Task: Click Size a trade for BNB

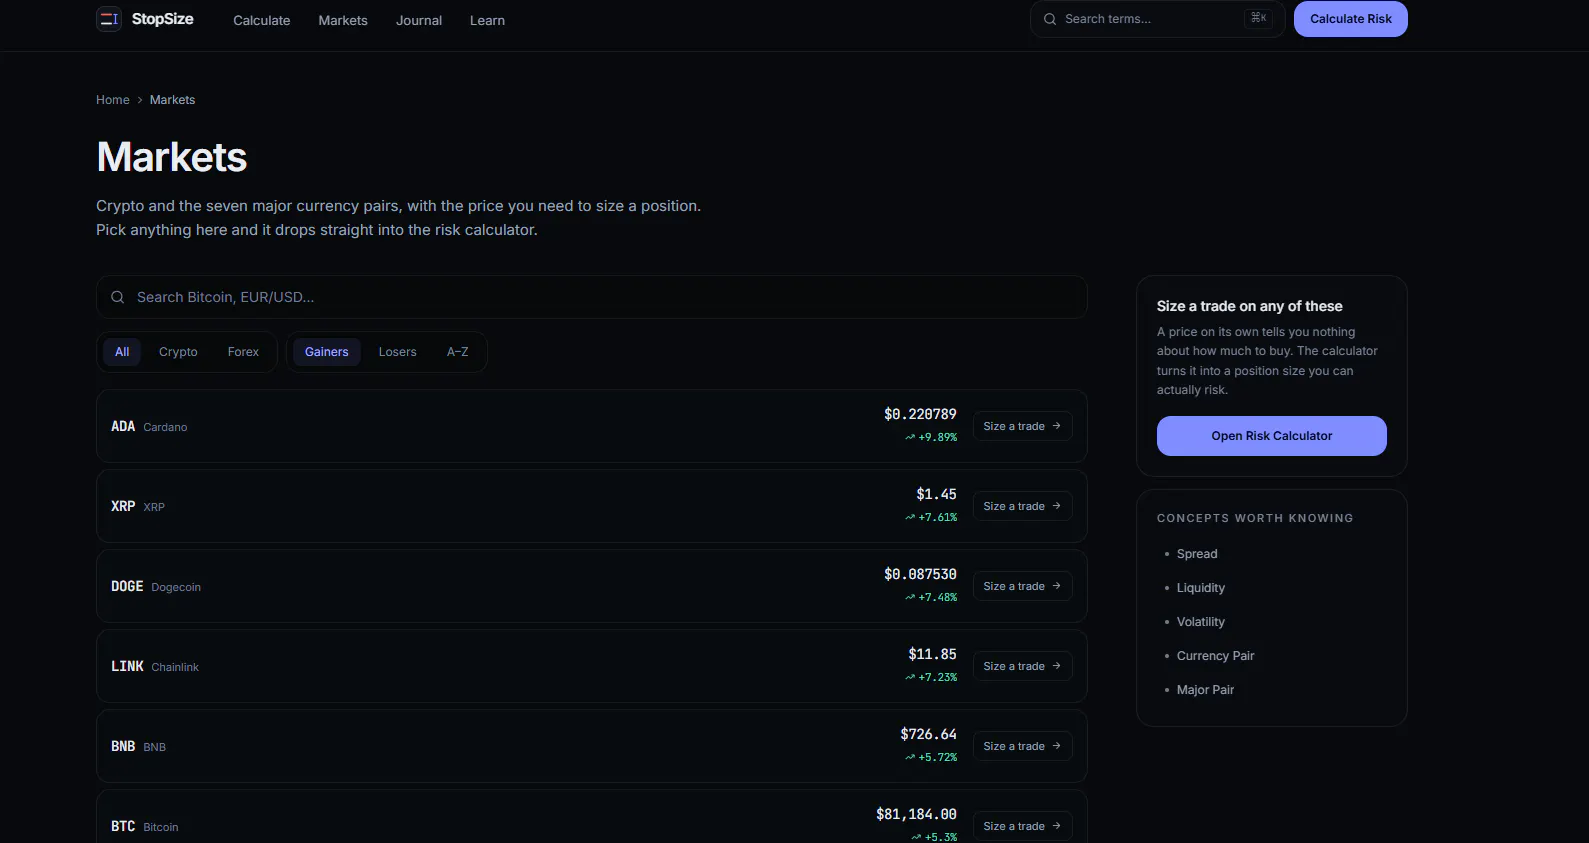Action: [1023, 746]
